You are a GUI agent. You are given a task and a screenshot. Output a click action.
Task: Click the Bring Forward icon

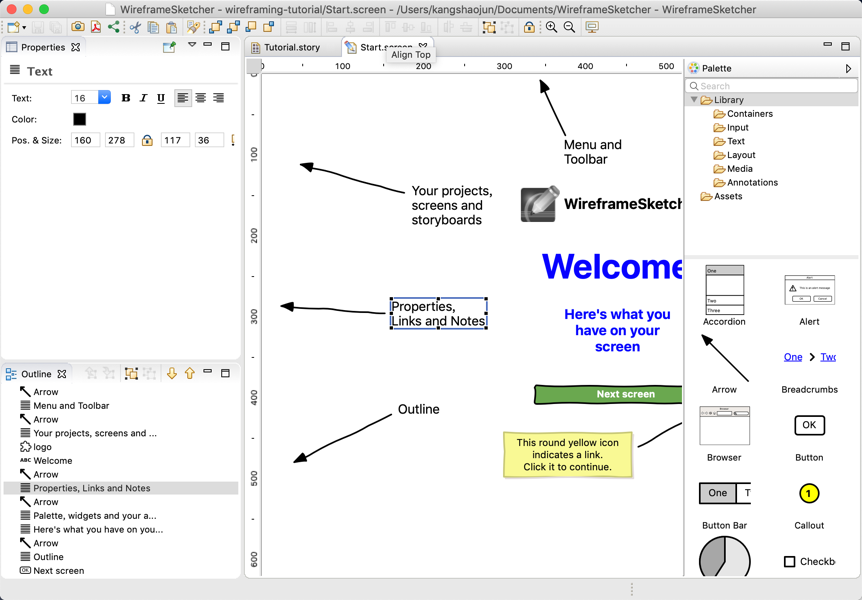[x=234, y=27]
